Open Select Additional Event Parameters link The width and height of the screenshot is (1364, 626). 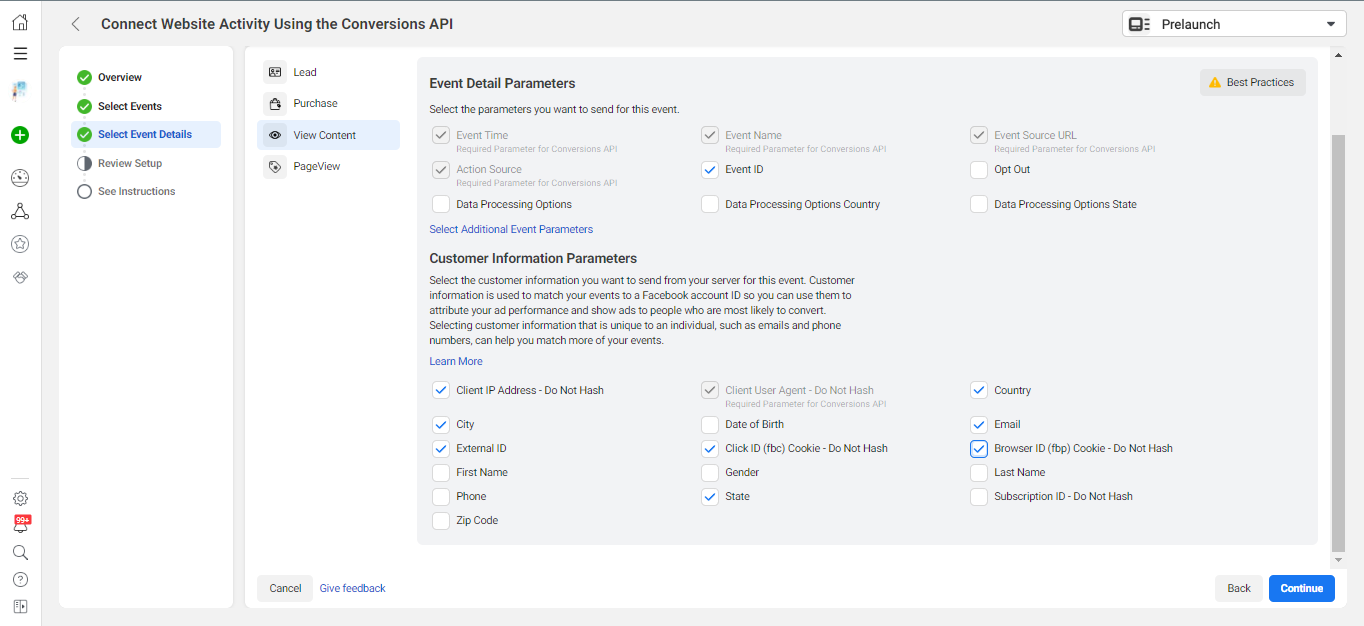coord(511,229)
